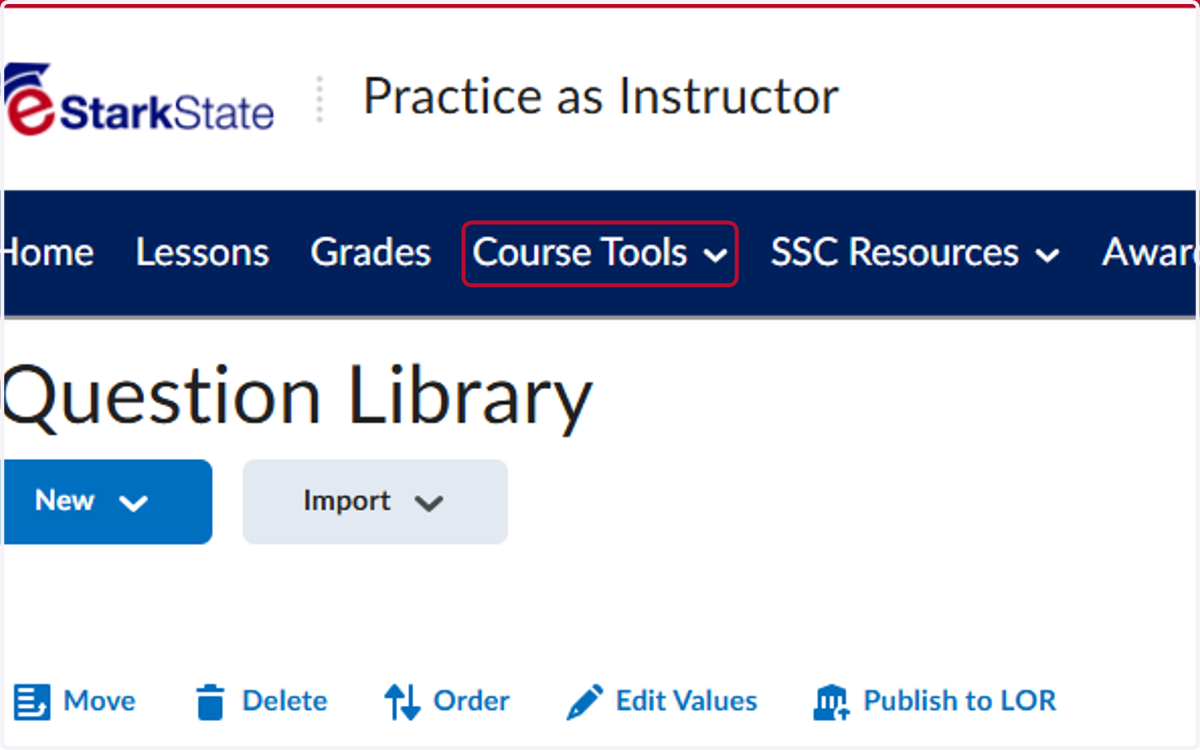The height and width of the screenshot is (750, 1200).
Task: Click the Move icon
Action: click(x=32, y=702)
